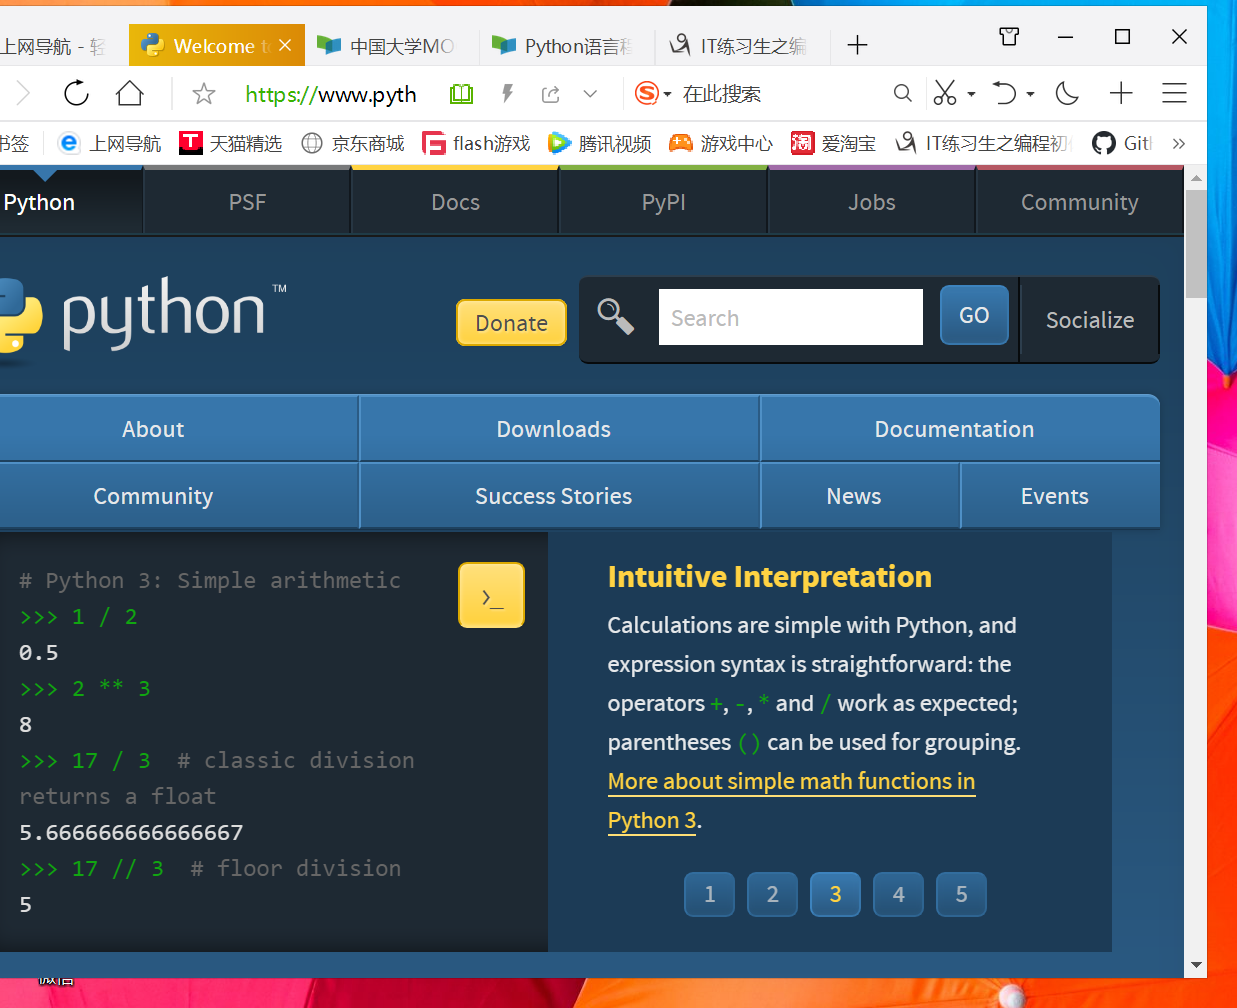The width and height of the screenshot is (1237, 1008).
Task: Show slide 4 of the code carousel
Action: pos(898,894)
